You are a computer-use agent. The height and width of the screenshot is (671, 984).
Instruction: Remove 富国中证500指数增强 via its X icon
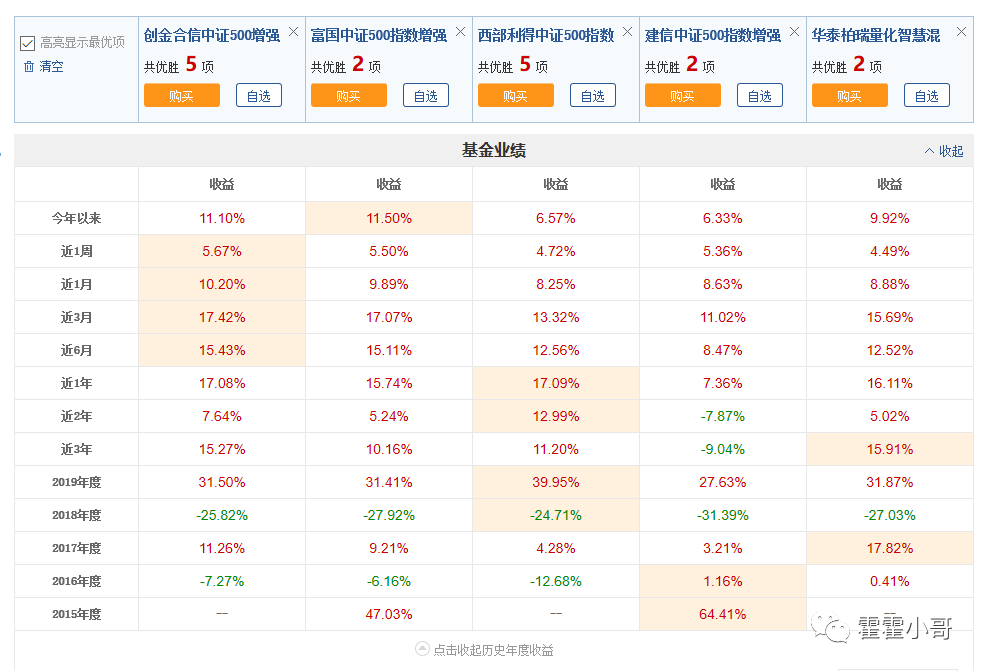pos(459,30)
